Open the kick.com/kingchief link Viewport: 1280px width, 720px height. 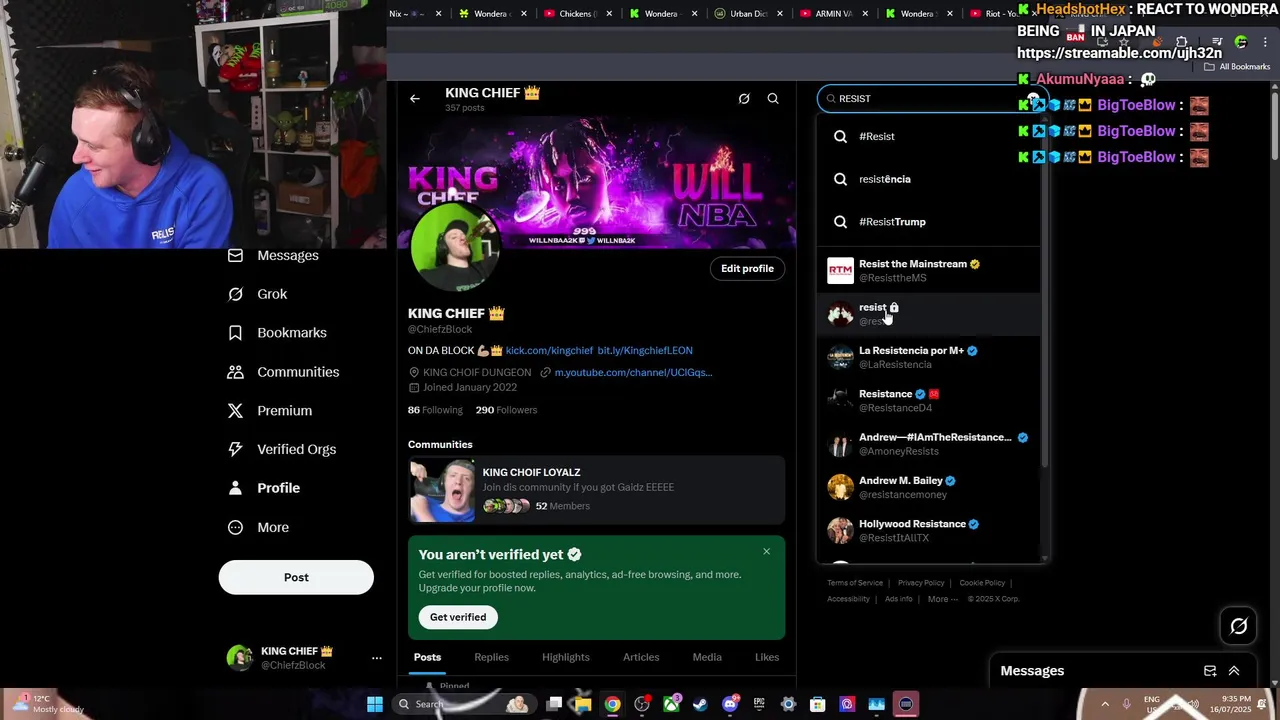[x=549, y=350]
